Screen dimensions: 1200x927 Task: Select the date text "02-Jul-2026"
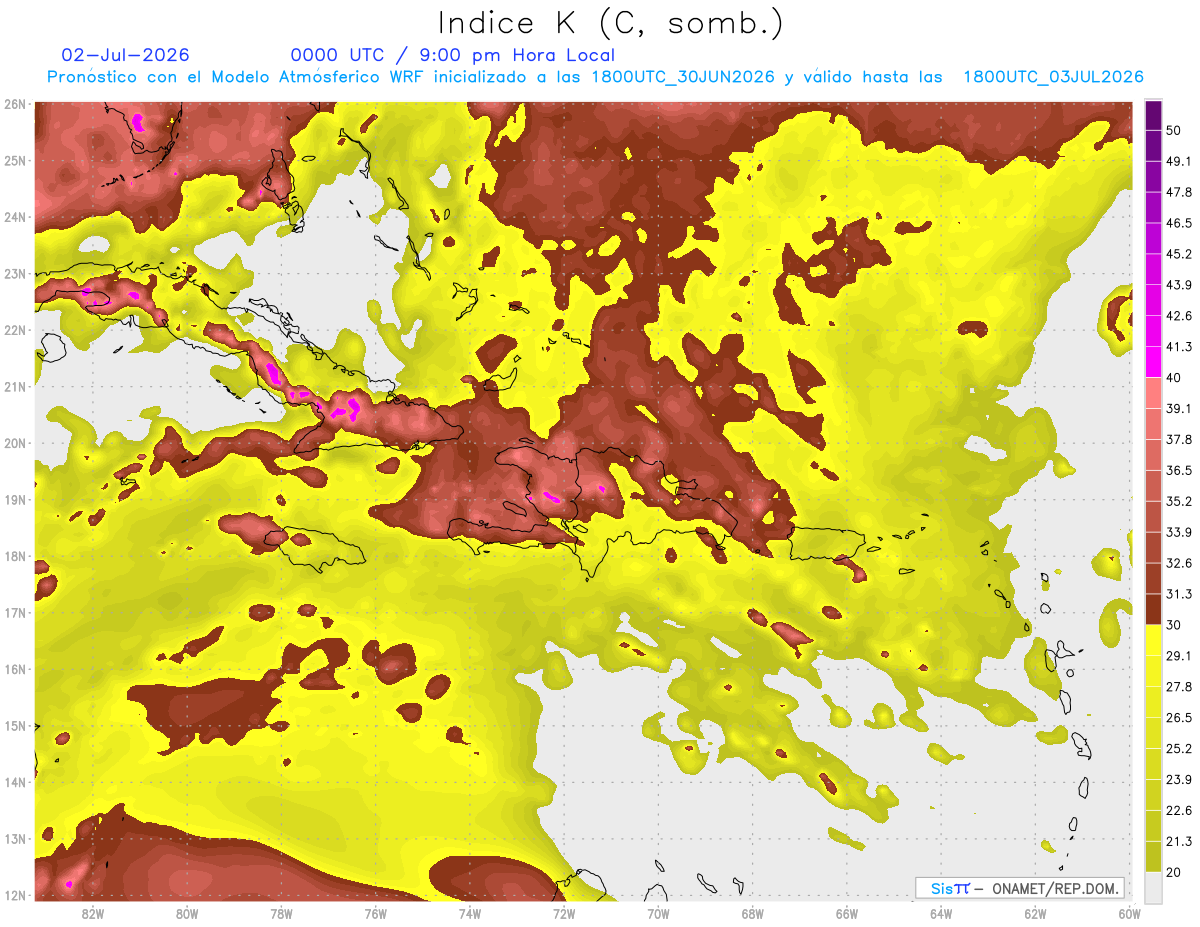coord(125,55)
